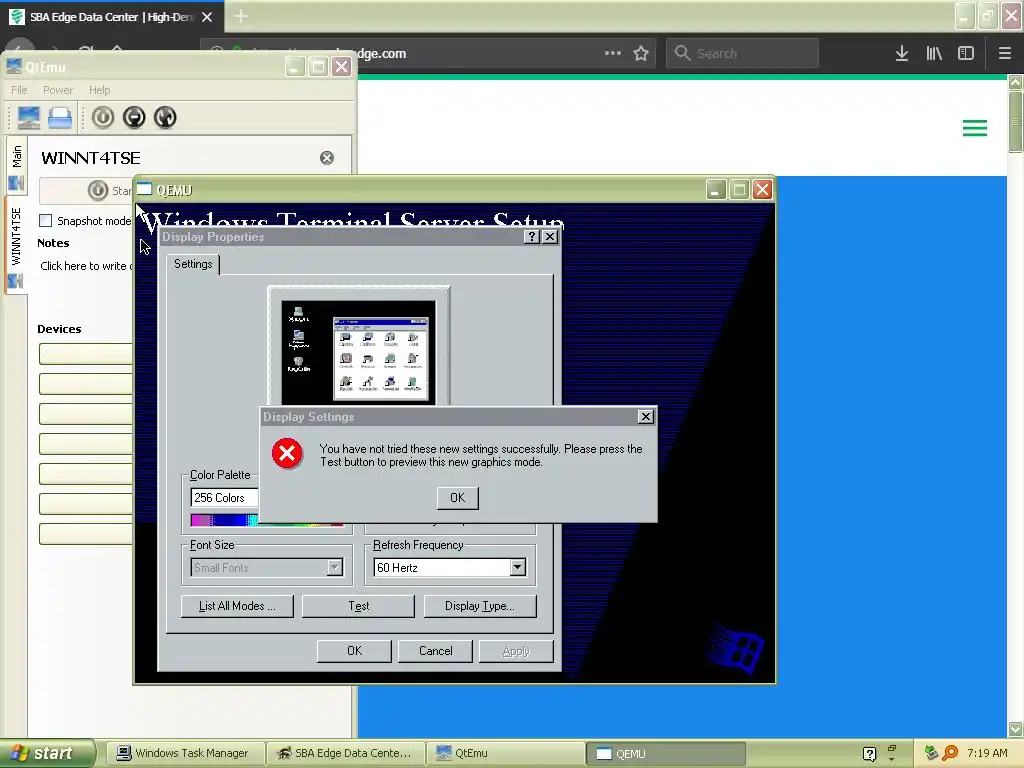Viewport: 1024px width, 768px height.
Task: Open the Power menu in QtEmu
Action: pos(57,90)
